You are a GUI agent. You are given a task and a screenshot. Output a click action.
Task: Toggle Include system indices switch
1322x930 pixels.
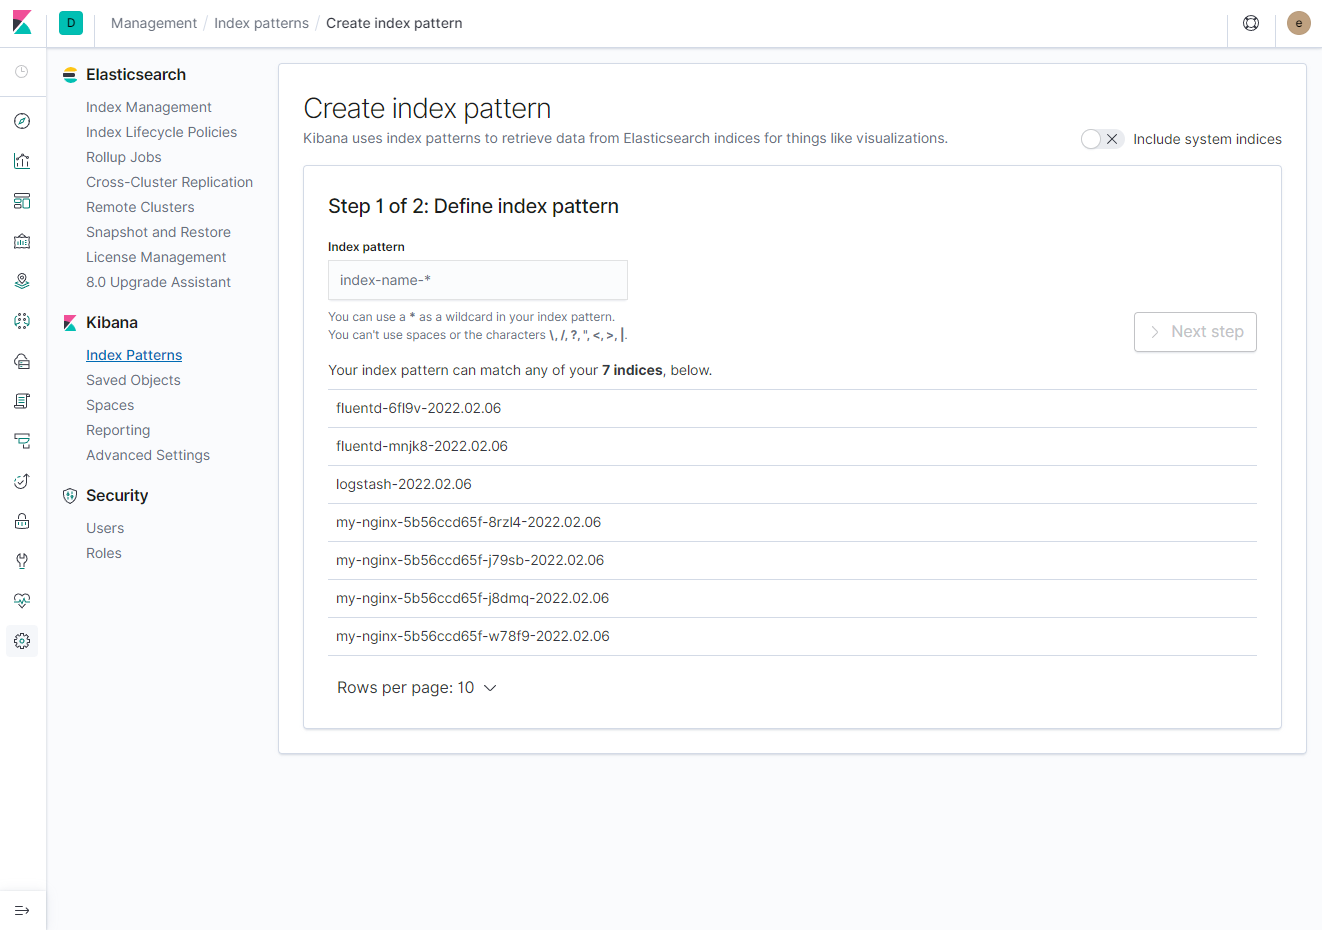click(x=1103, y=139)
